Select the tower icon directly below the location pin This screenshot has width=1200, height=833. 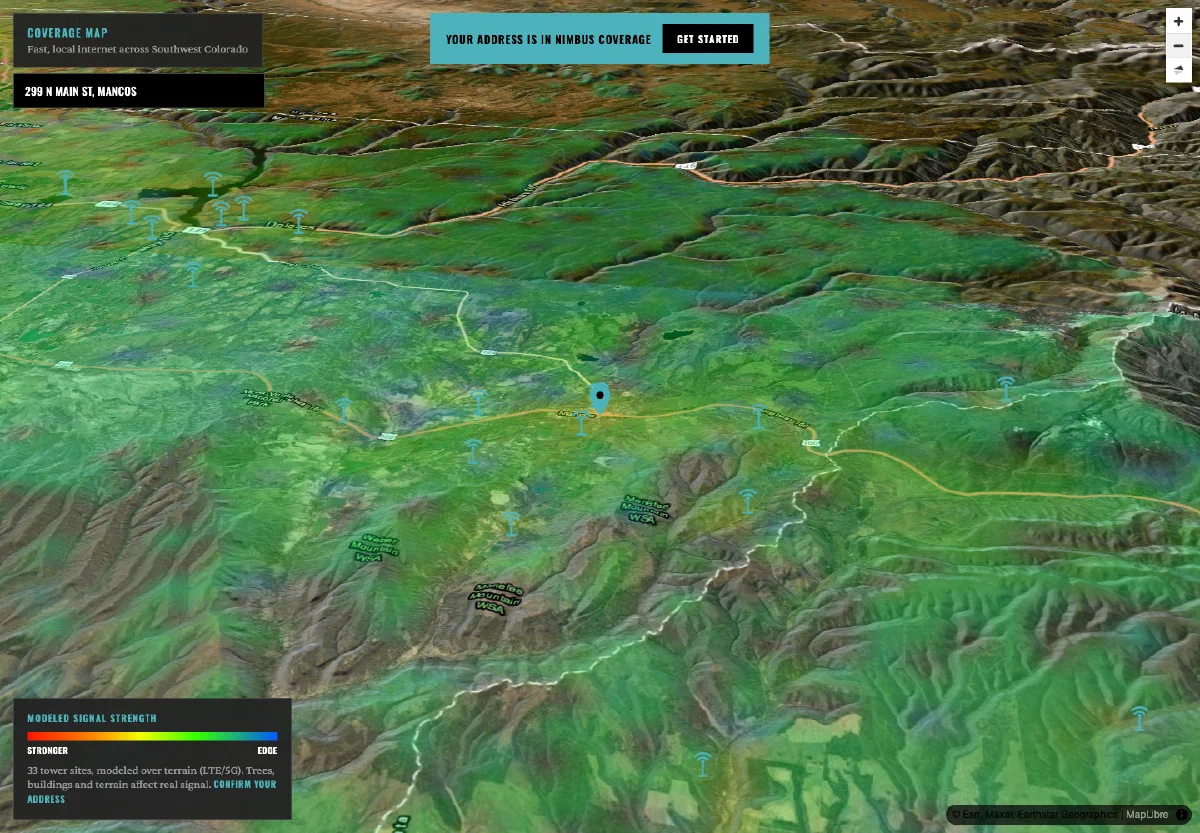(581, 424)
